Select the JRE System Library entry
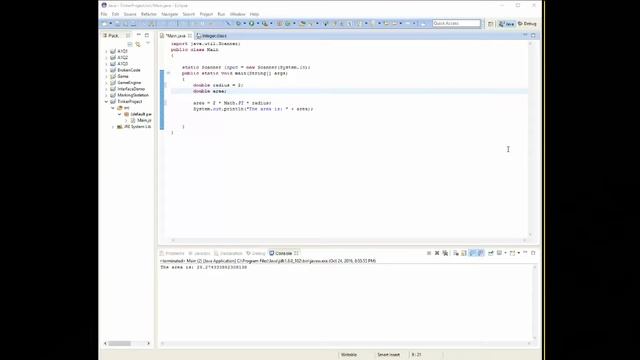The width and height of the screenshot is (640, 360). [x=134, y=127]
